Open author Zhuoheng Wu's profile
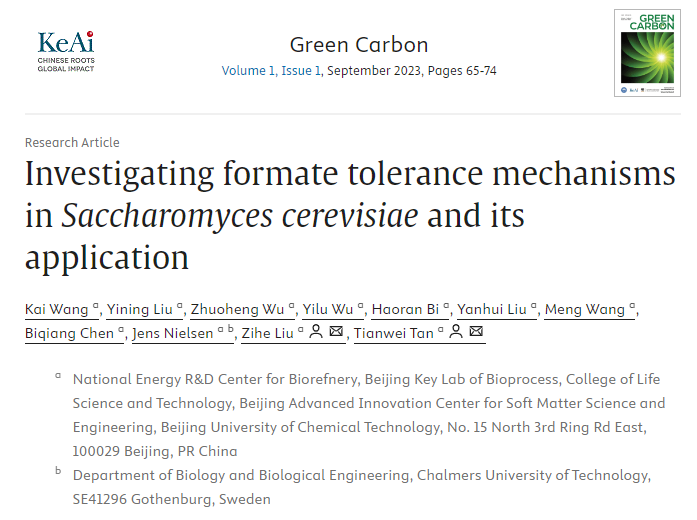 [x=237, y=309]
